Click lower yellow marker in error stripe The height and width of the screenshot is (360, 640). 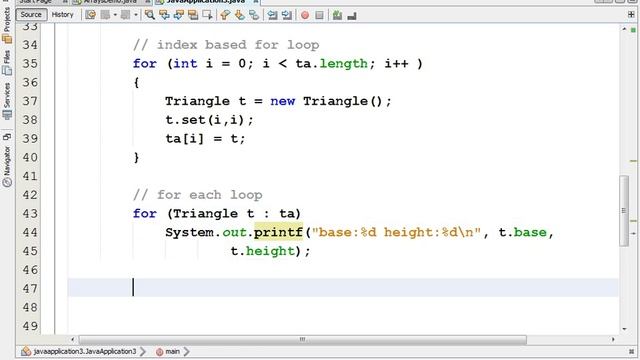pos(633,221)
